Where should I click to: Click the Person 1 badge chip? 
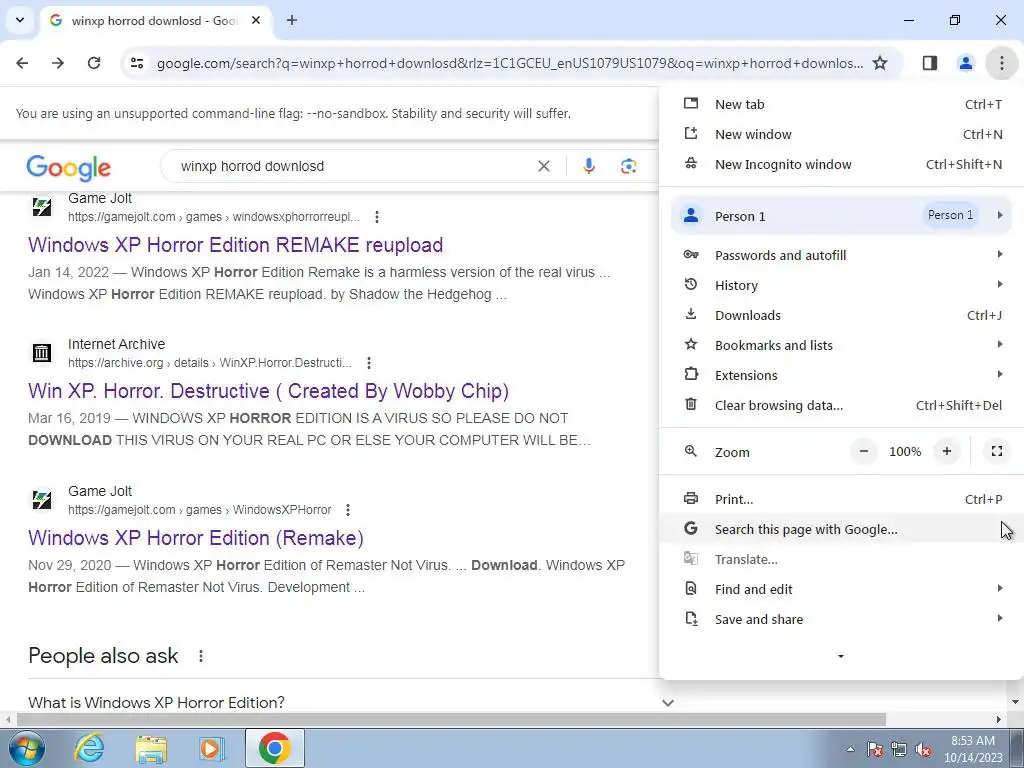pos(950,215)
